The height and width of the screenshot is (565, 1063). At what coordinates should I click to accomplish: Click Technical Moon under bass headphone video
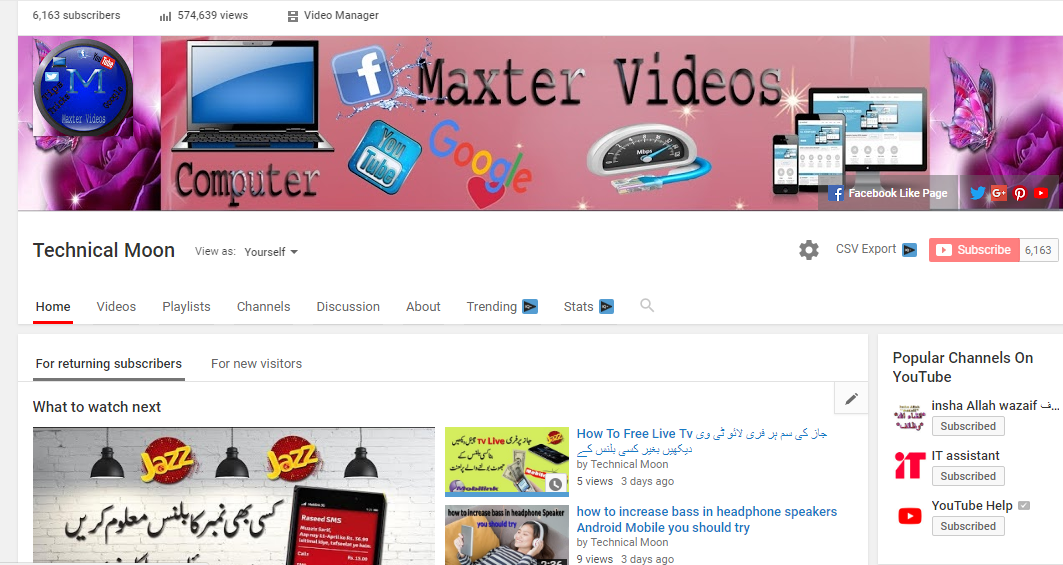(629, 543)
